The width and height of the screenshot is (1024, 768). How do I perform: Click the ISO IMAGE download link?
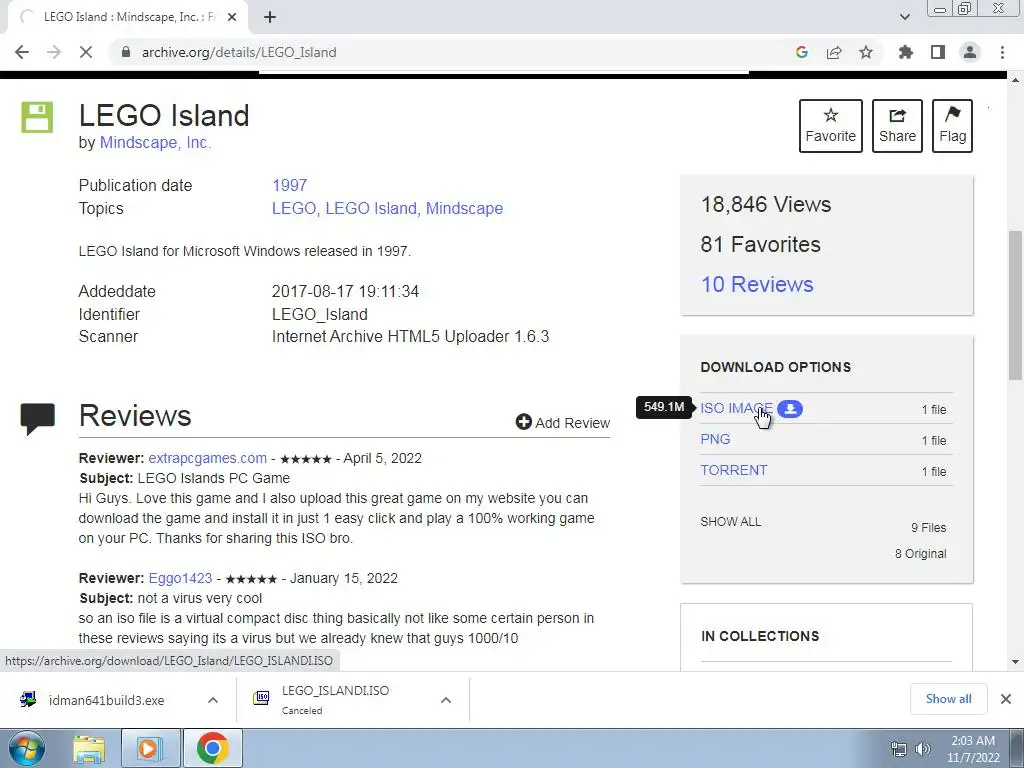point(736,408)
